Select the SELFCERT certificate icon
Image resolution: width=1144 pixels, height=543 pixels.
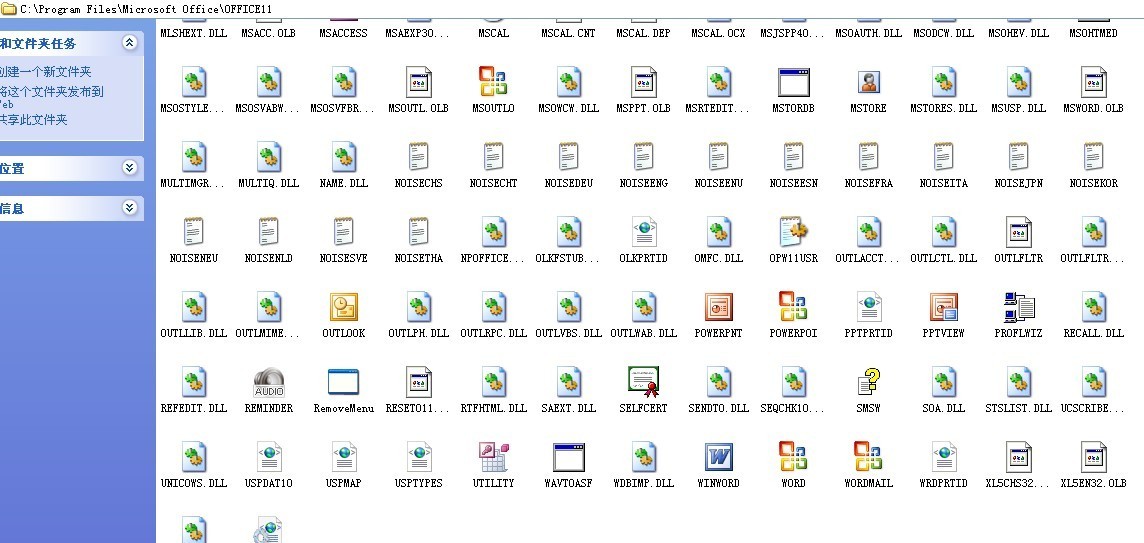pos(643,382)
